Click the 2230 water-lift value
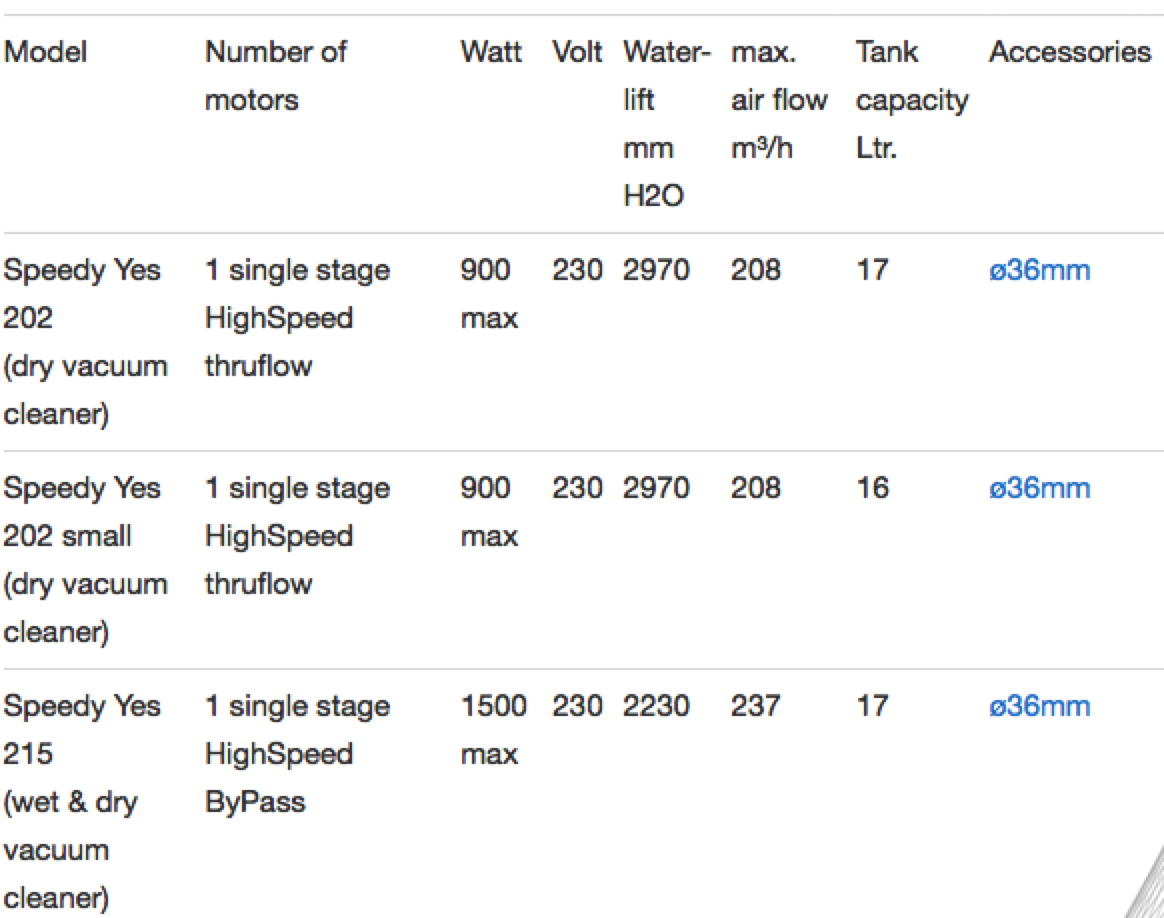This screenshot has height=918, width=1164. coord(656,706)
